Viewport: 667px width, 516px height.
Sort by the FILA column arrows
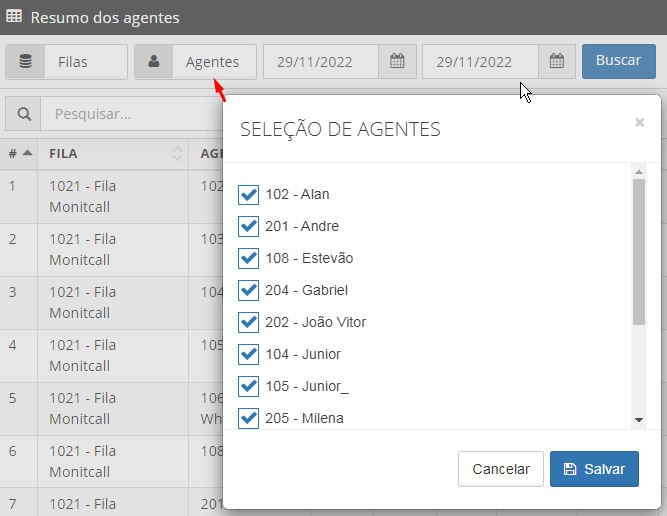tap(177, 154)
